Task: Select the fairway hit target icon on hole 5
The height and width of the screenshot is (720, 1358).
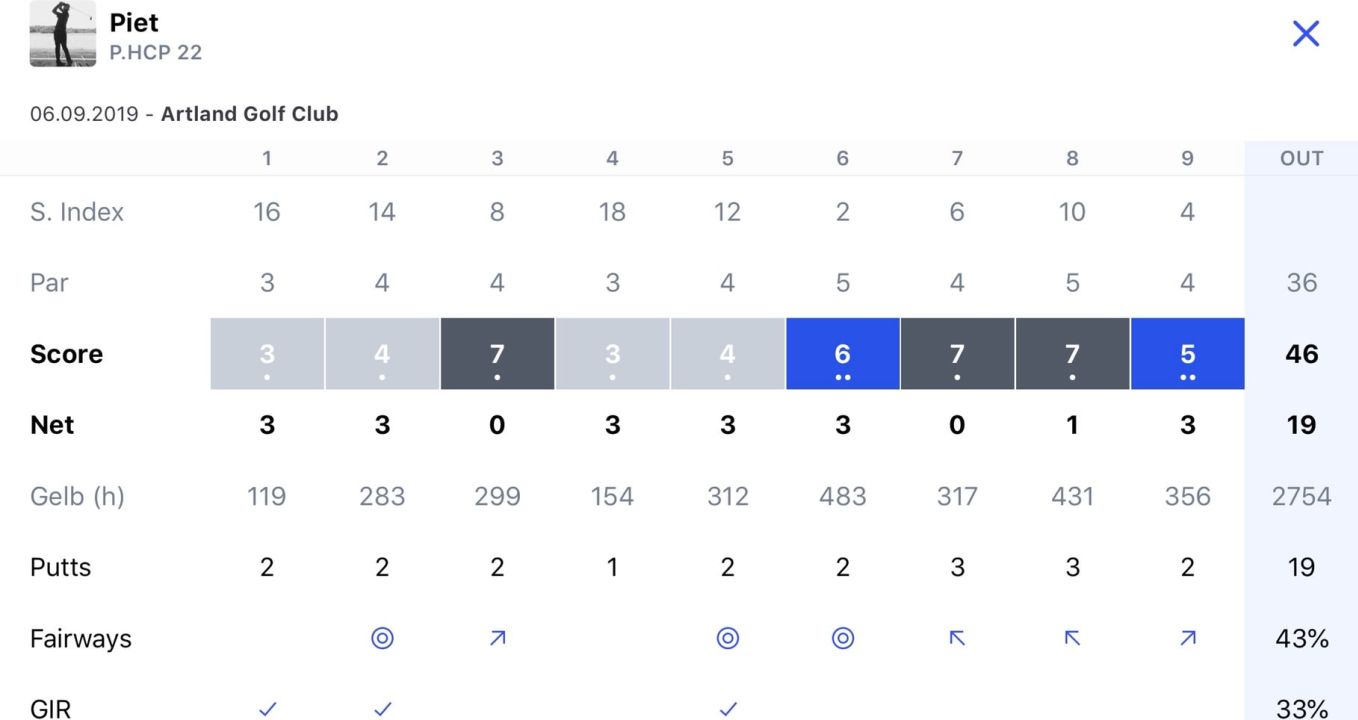Action: (727, 638)
